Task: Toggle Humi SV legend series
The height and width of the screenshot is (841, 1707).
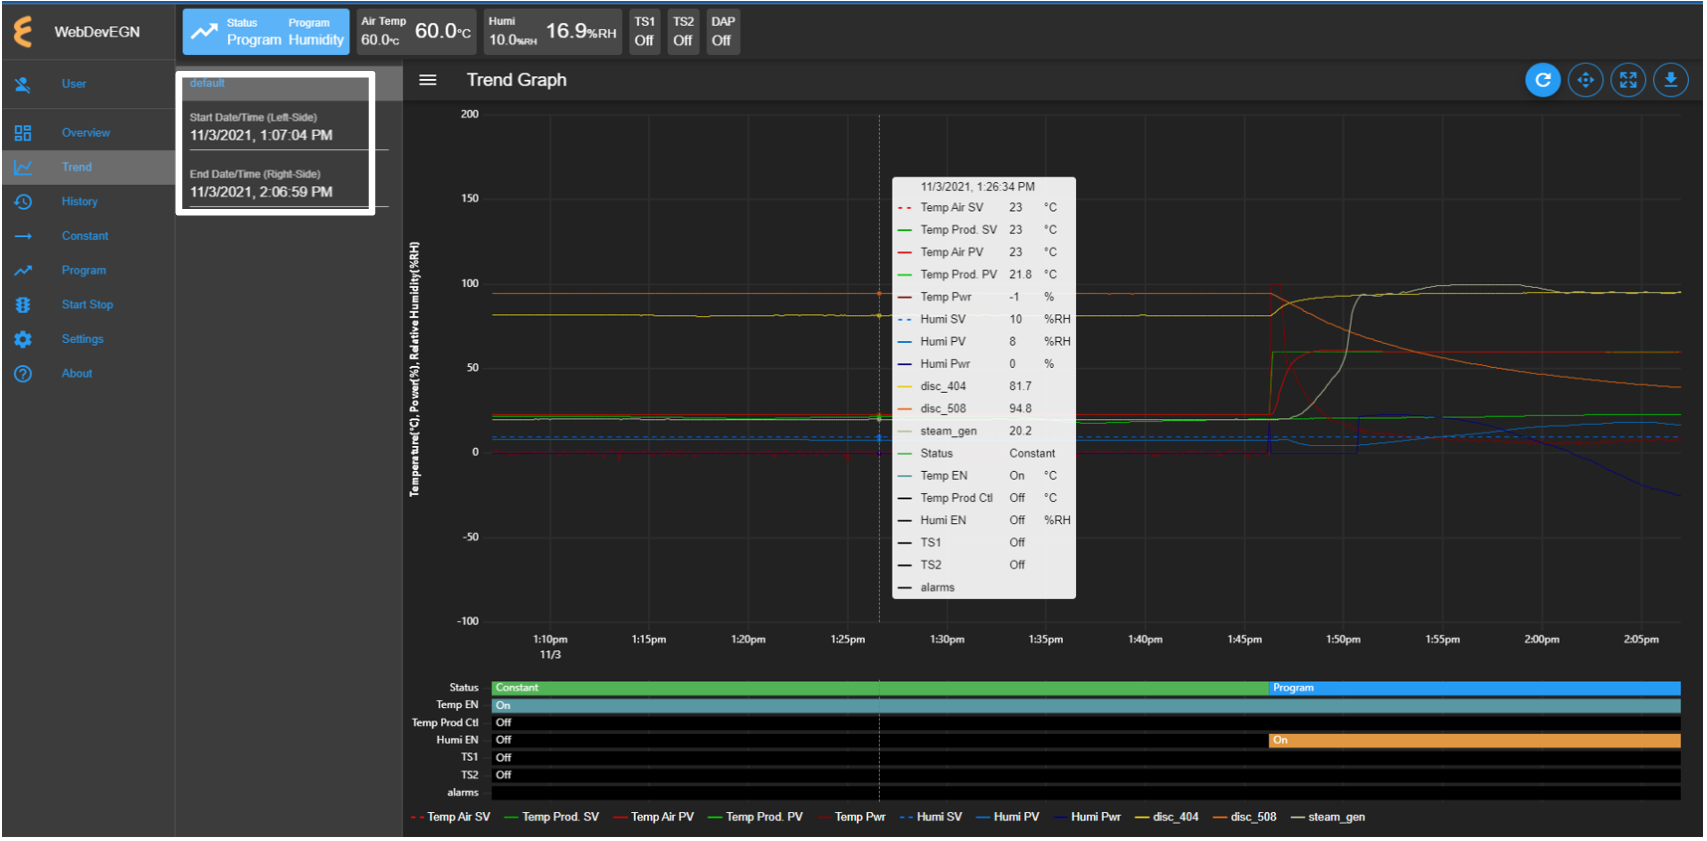Action: pyautogui.click(x=931, y=817)
